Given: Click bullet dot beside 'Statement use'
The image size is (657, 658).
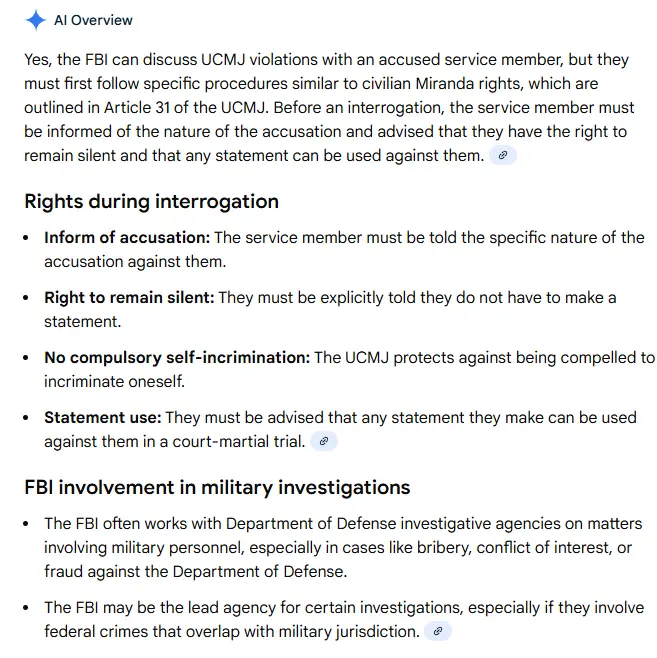Looking at the screenshot, I should pyautogui.click(x=28, y=418).
